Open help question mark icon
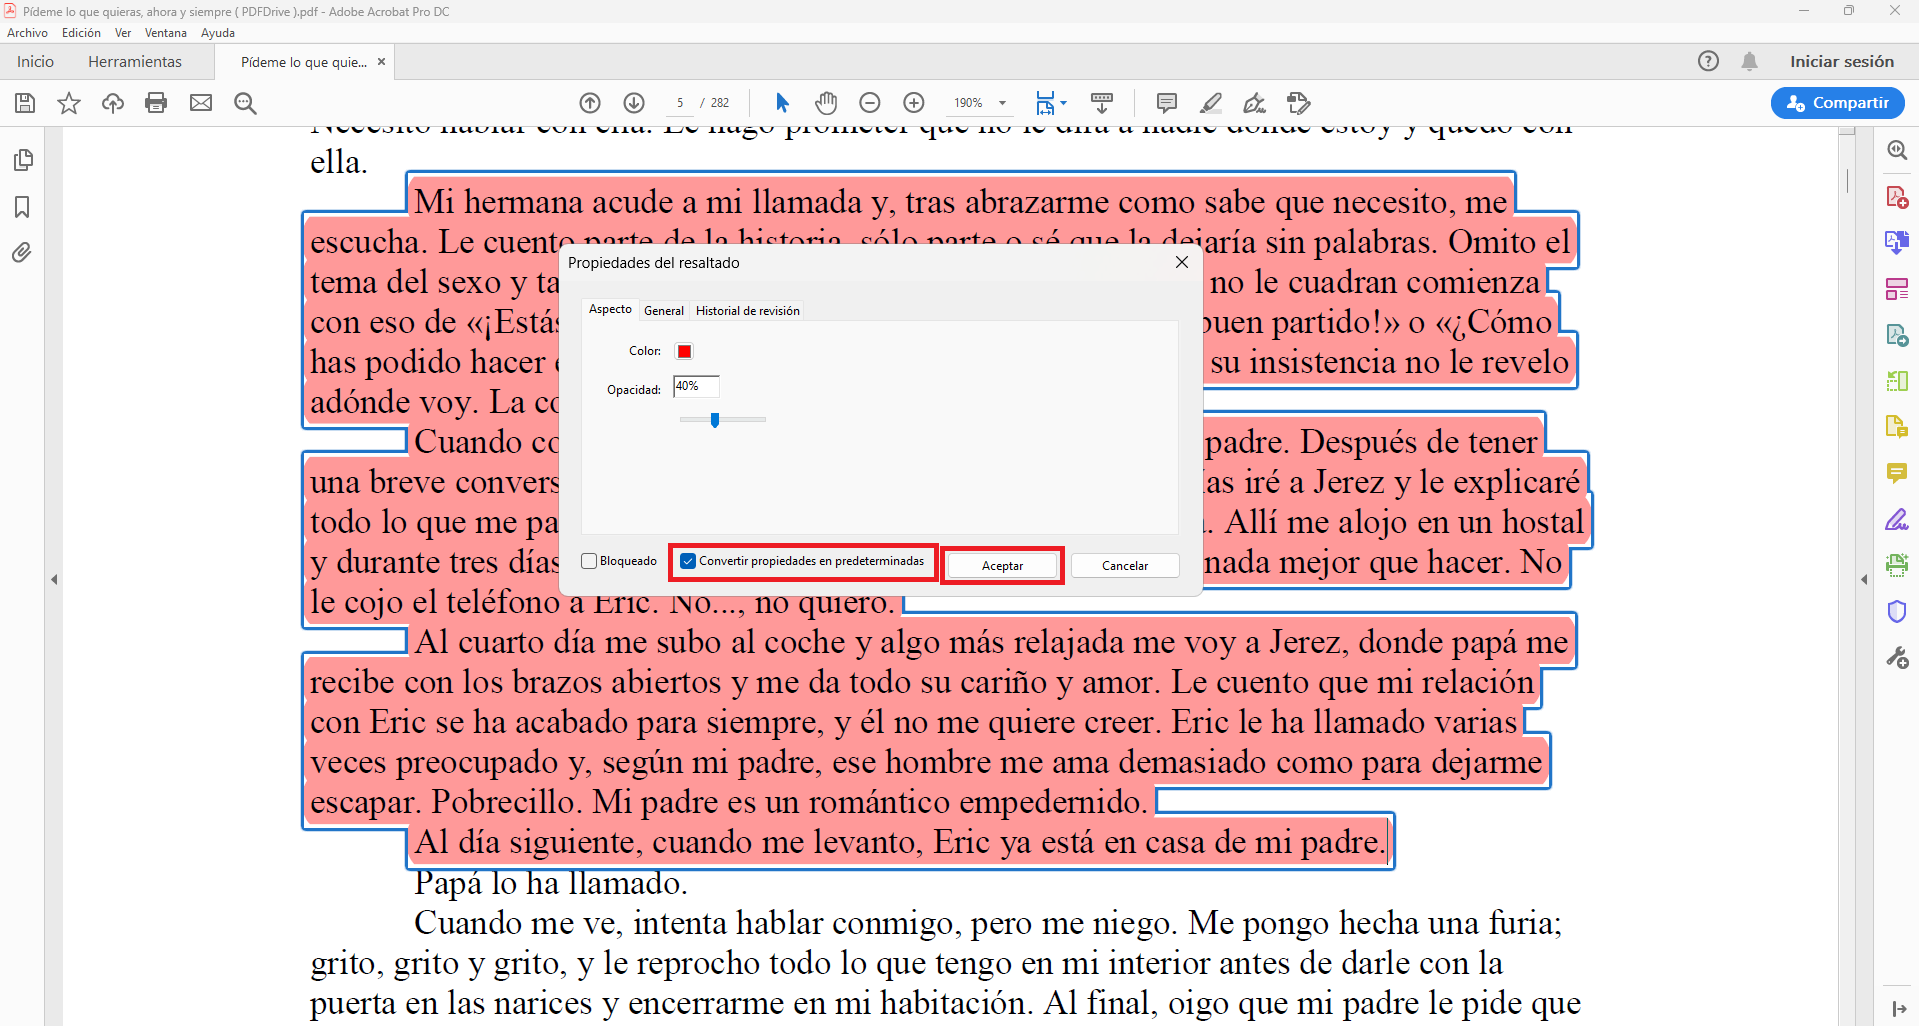1919x1026 pixels. pos(1708,61)
